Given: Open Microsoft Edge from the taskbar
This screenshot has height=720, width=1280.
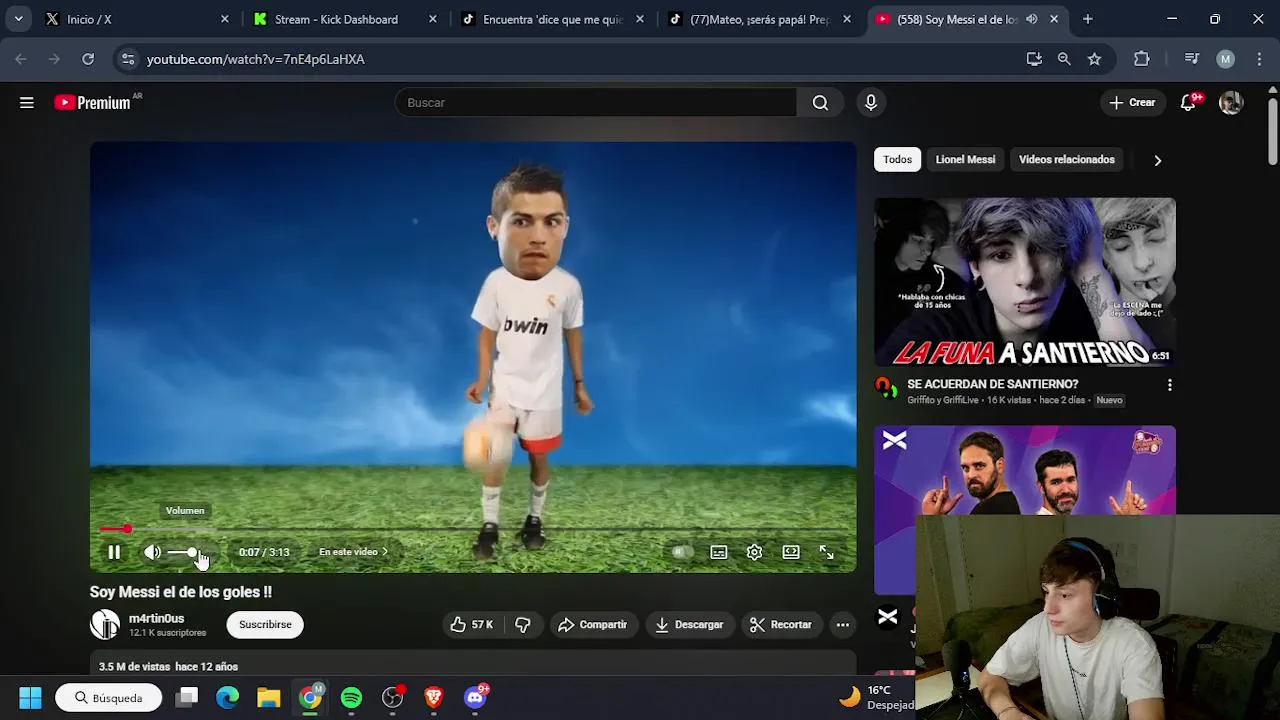Looking at the screenshot, I should tap(228, 698).
